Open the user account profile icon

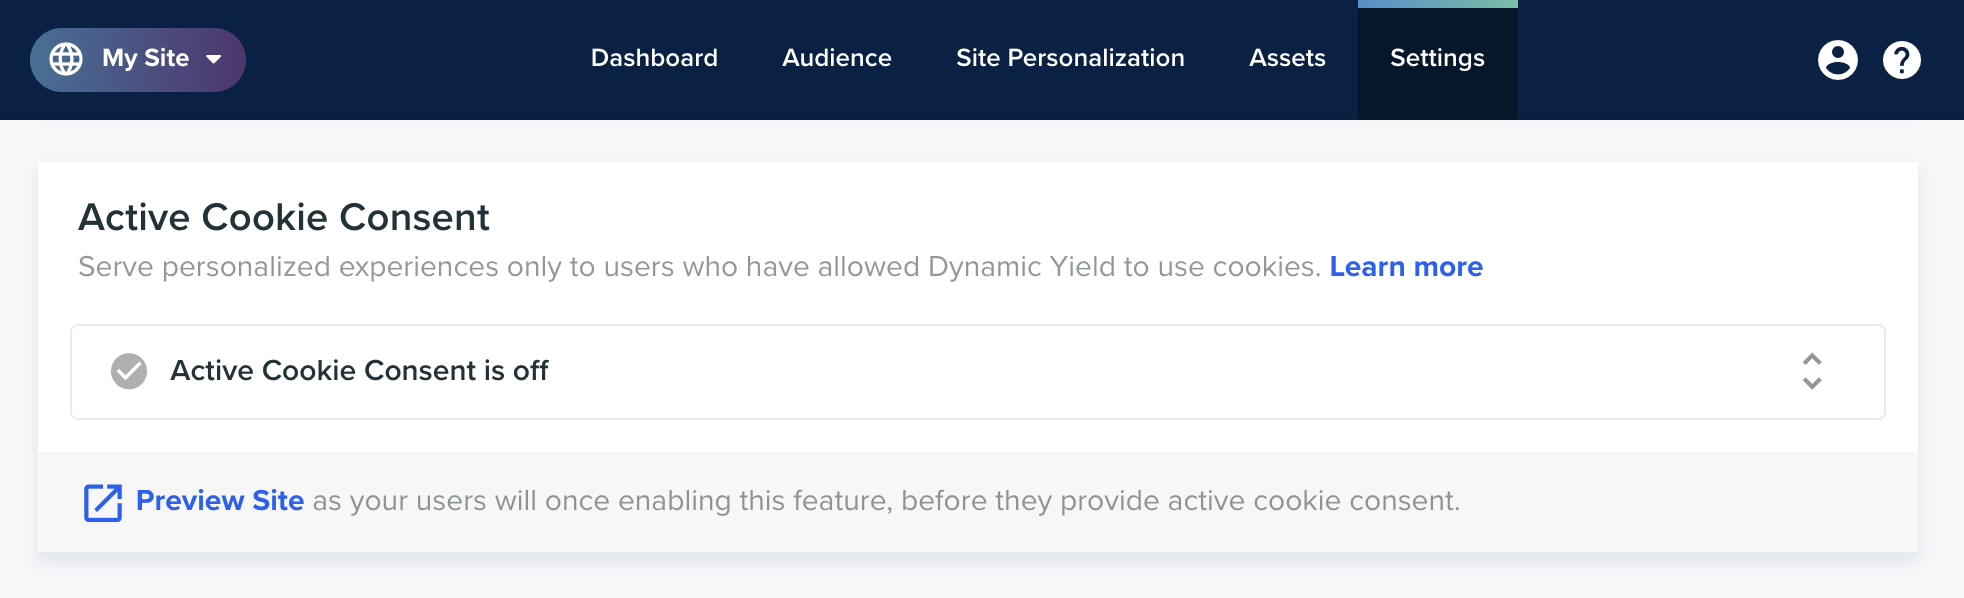(1837, 60)
